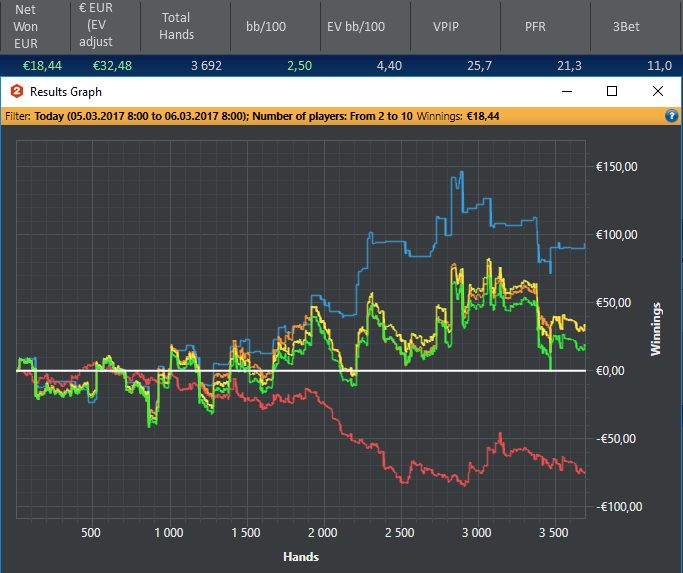The height and width of the screenshot is (573, 683).
Task: Click the 3 000 hands x-axis label
Action: point(477,532)
